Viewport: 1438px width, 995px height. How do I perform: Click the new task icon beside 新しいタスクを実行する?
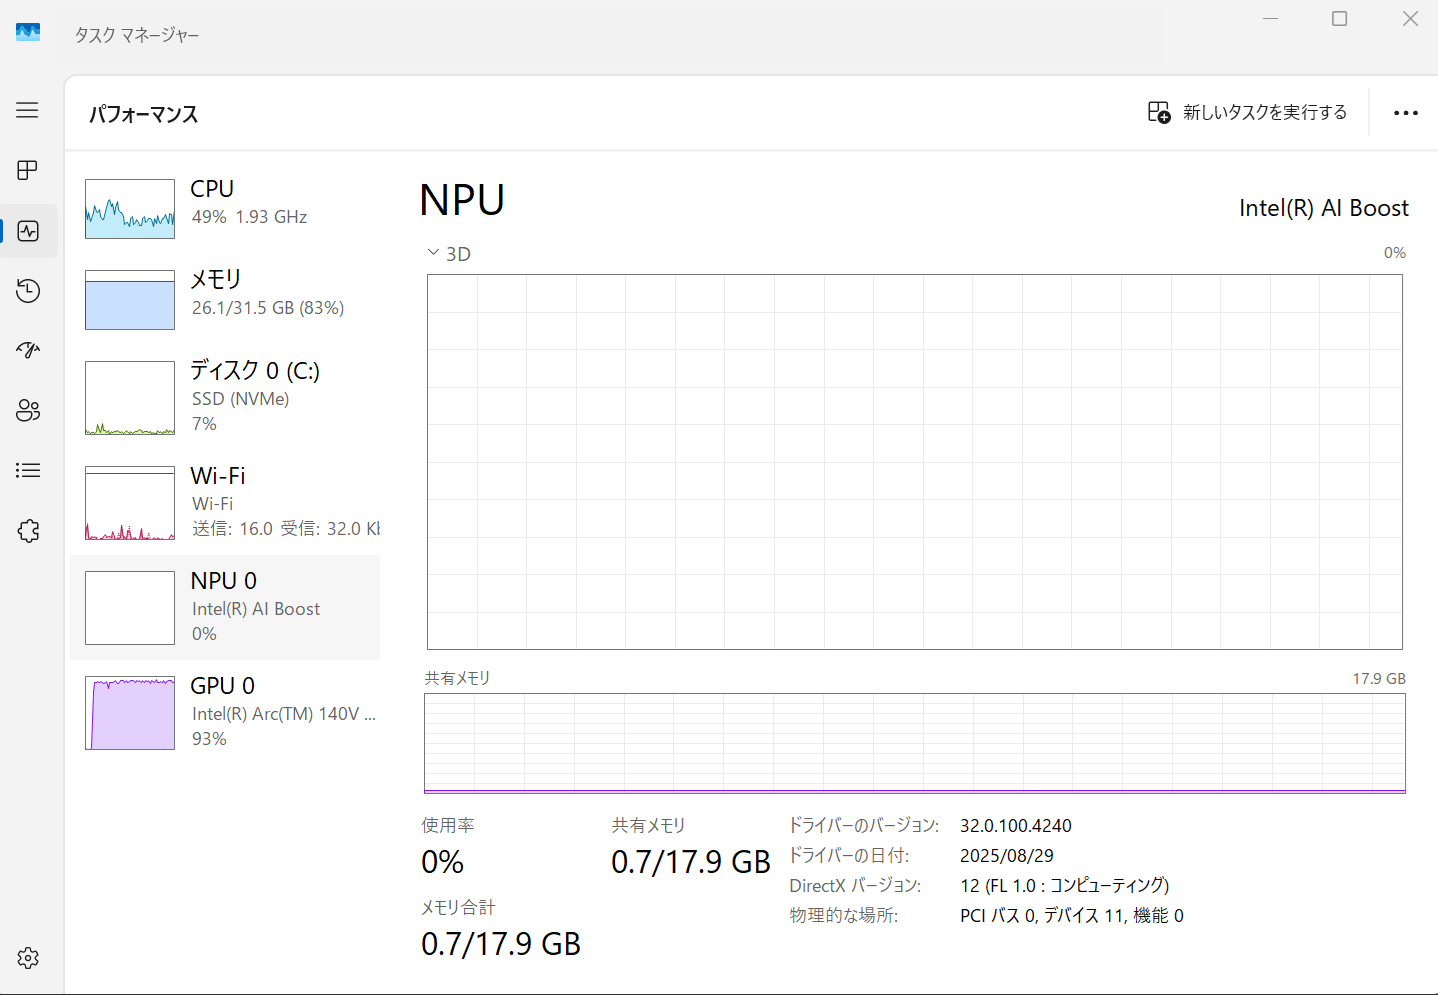pyautogui.click(x=1159, y=112)
